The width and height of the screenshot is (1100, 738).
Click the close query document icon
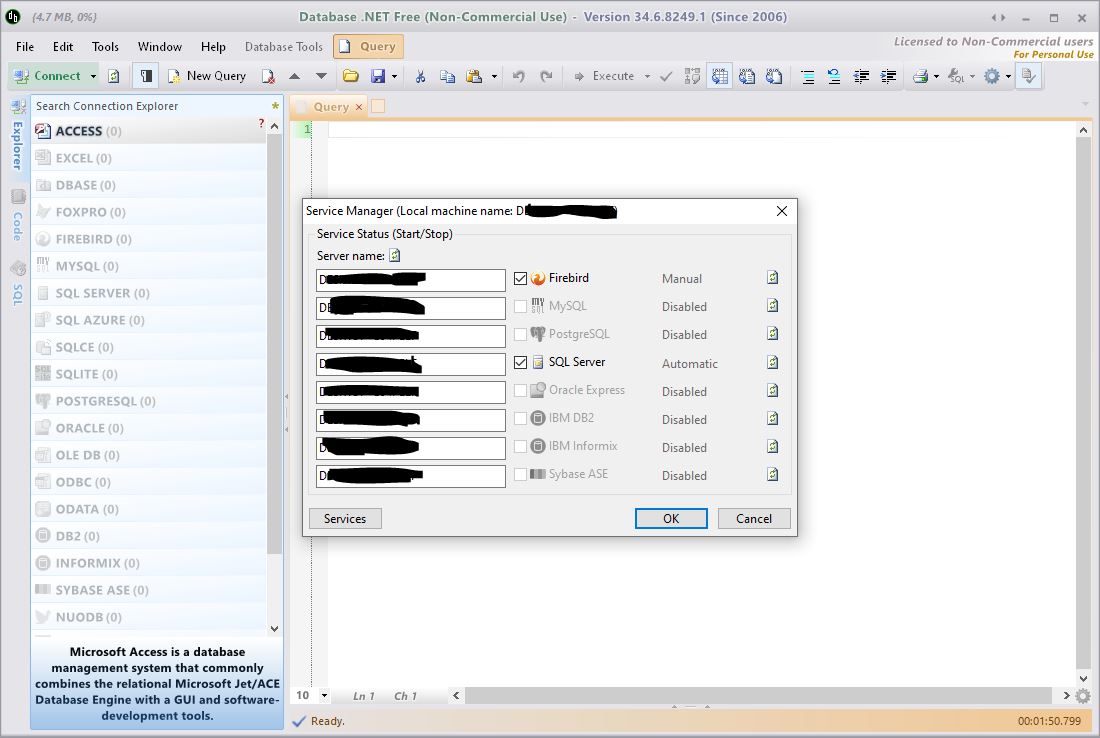tap(268, 76)
